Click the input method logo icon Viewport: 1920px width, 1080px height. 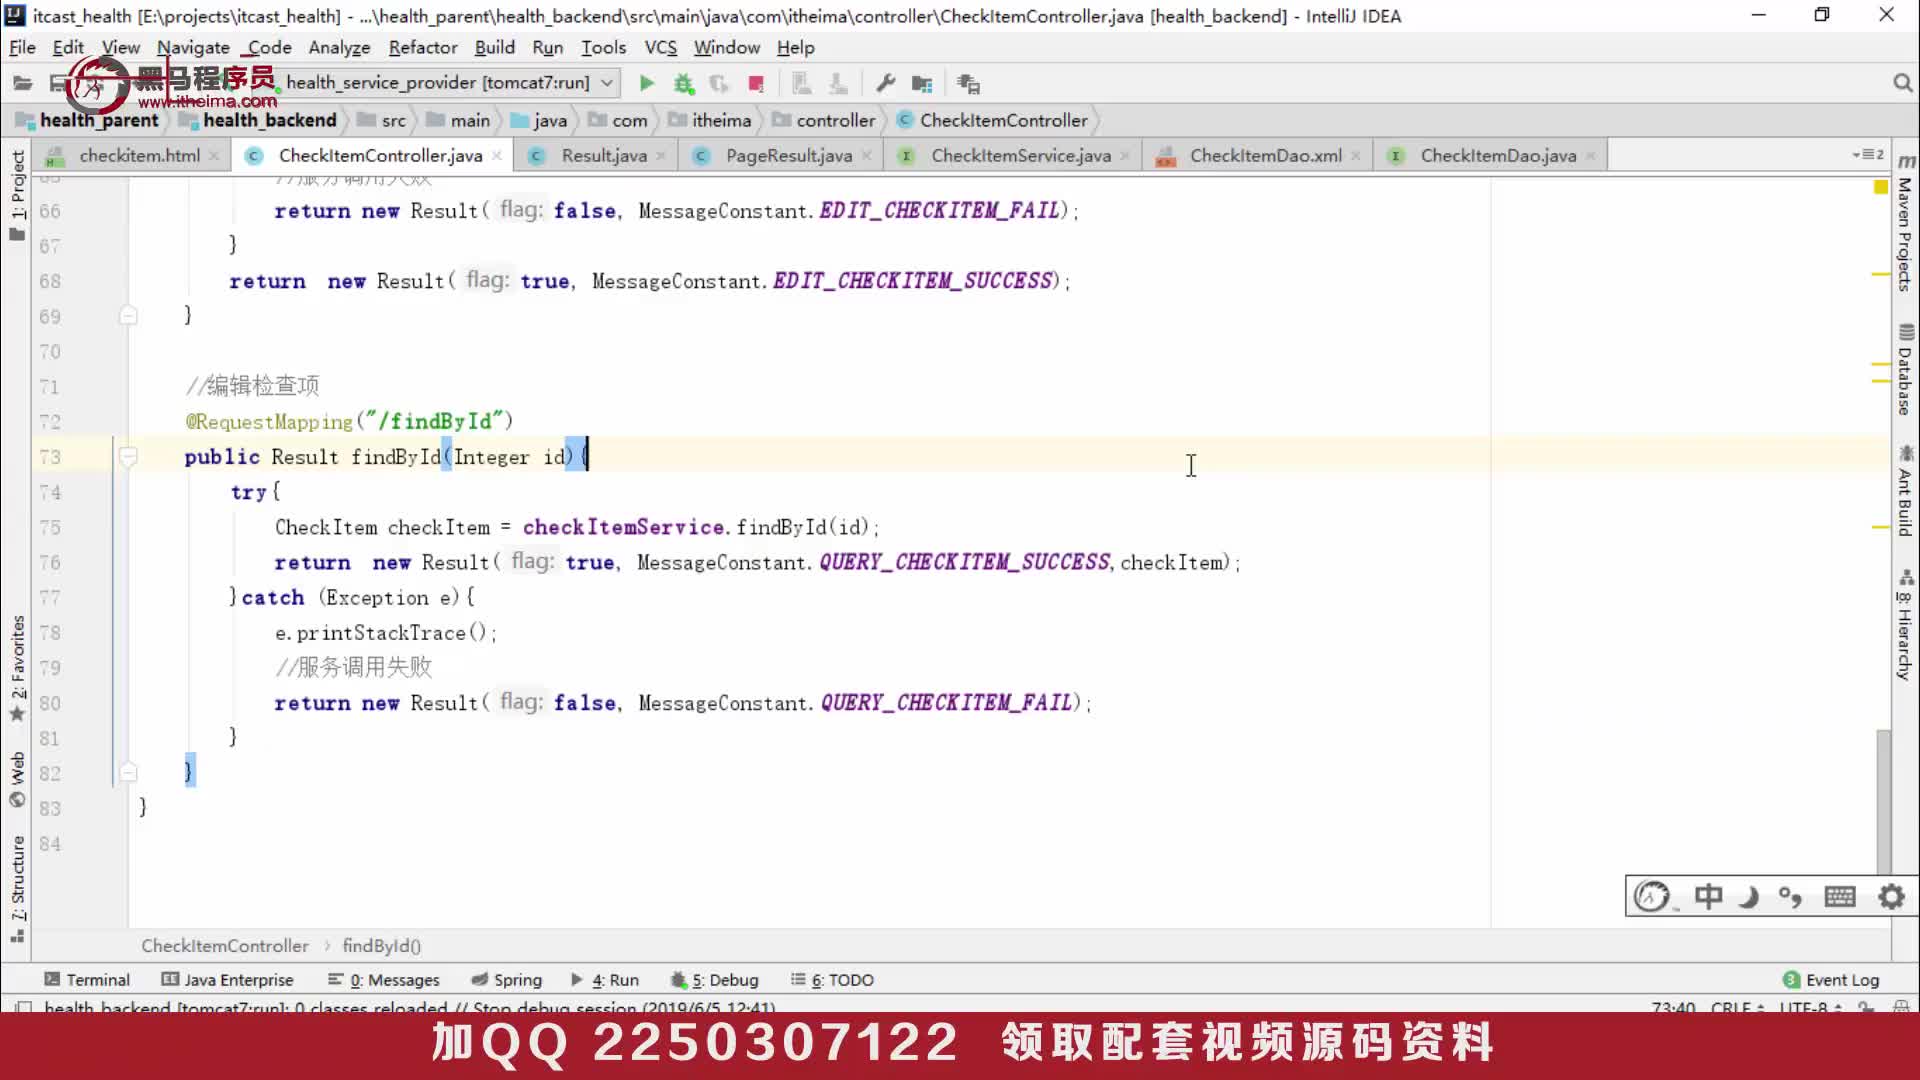pyautogui.click(x=1653, y=896)
